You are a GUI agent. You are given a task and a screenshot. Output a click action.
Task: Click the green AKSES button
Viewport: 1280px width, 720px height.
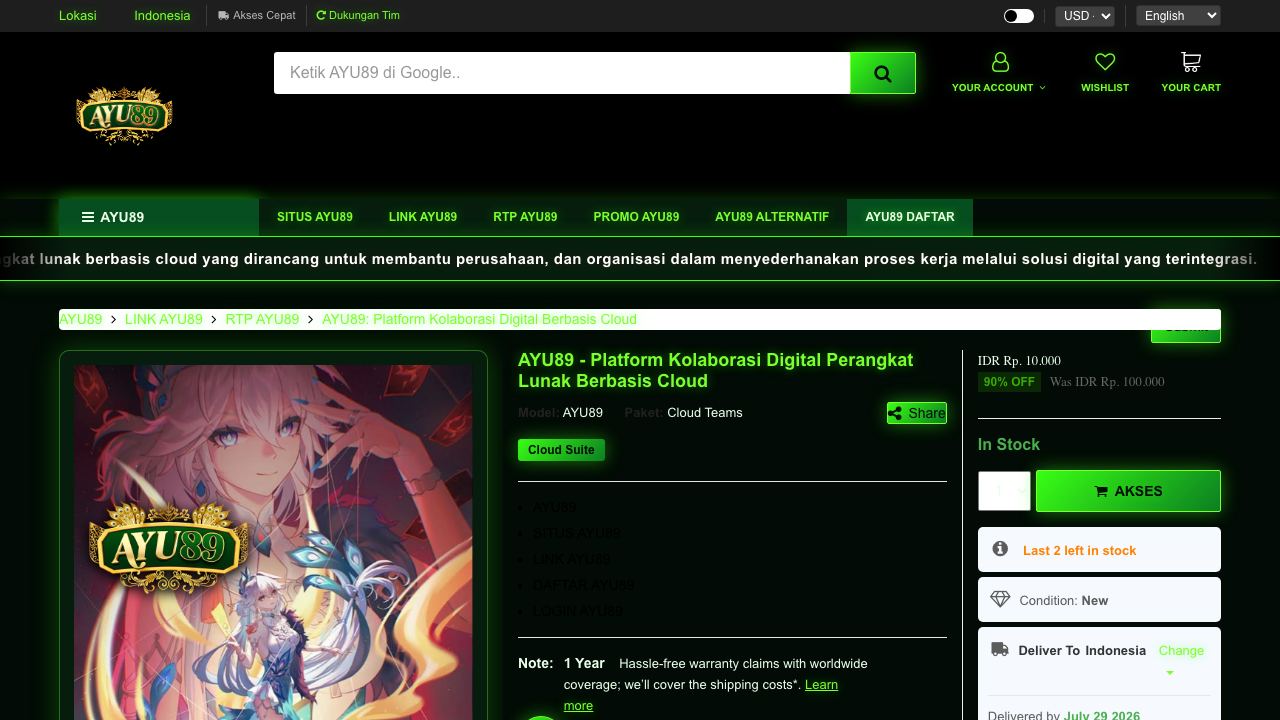[1128, 491]
